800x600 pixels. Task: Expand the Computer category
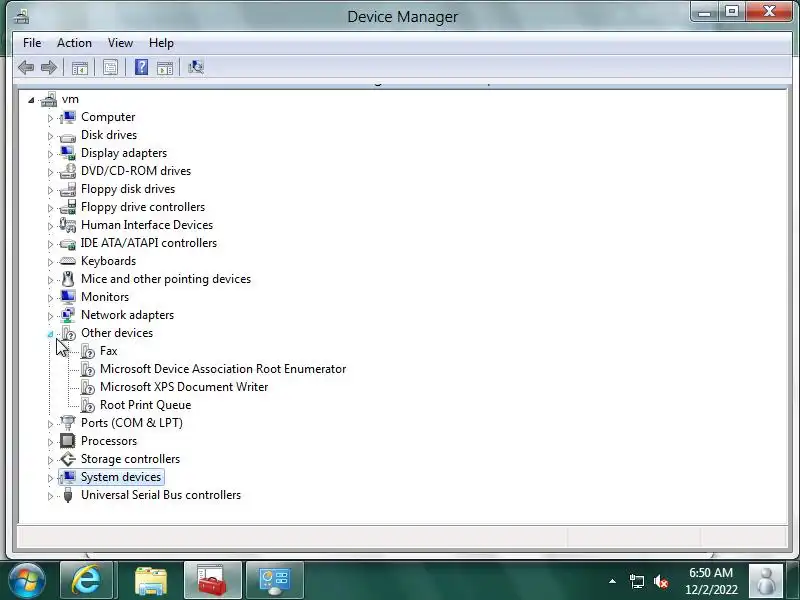click(x=50, y=118)
